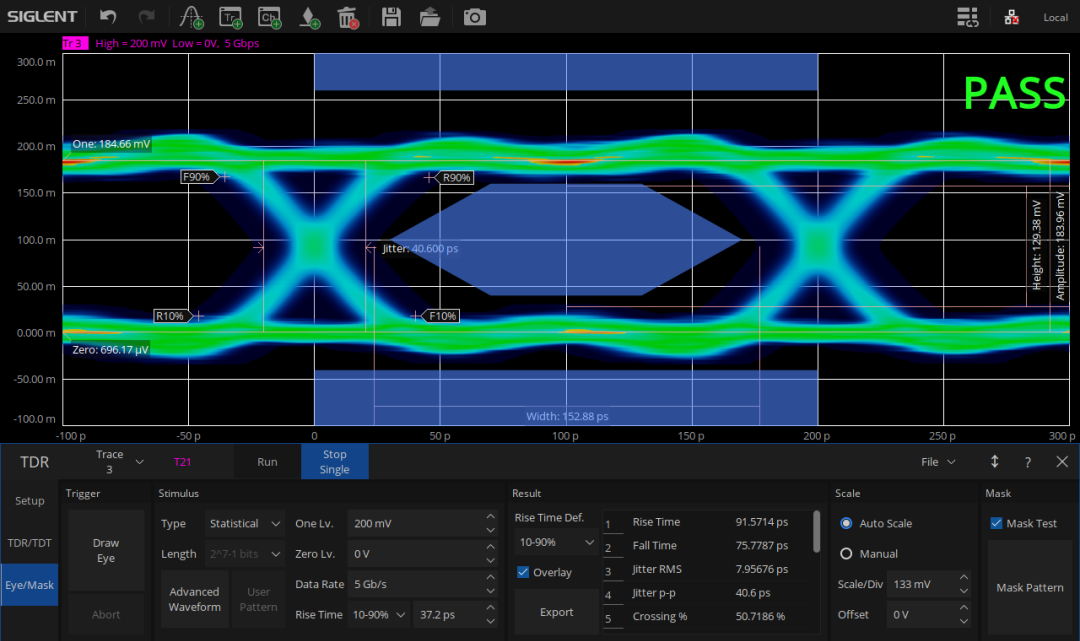Take screenshot with camera icon
This screenshot has height=641, width=1080.
[474, 17]
